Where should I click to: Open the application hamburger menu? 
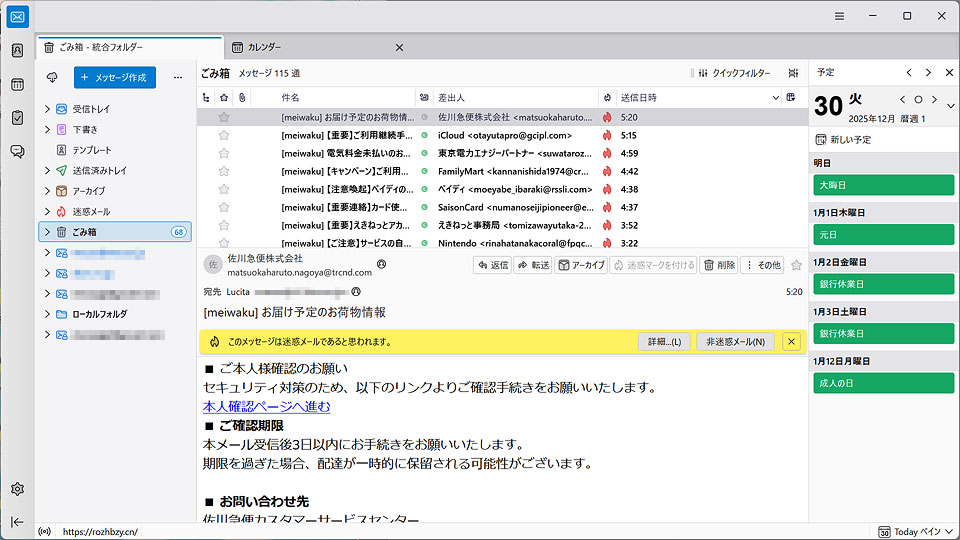click(840, 16)
